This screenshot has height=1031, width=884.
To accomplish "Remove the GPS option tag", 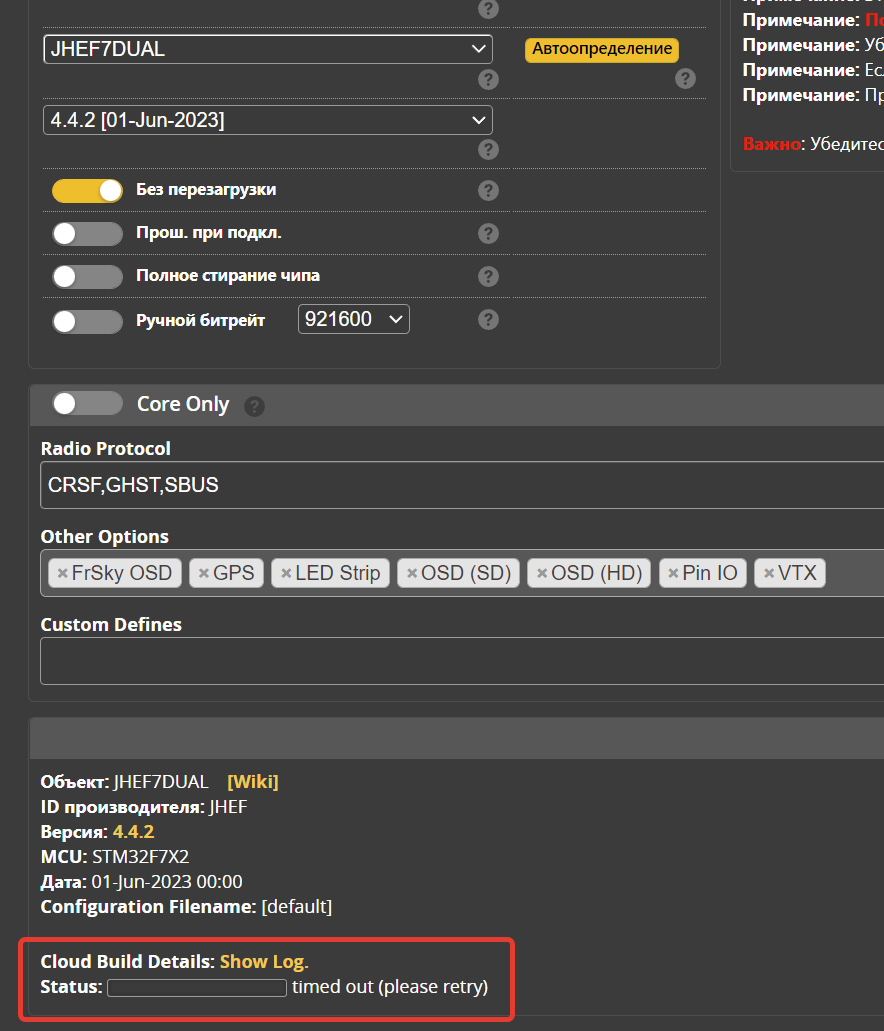I will pos(206,573).
